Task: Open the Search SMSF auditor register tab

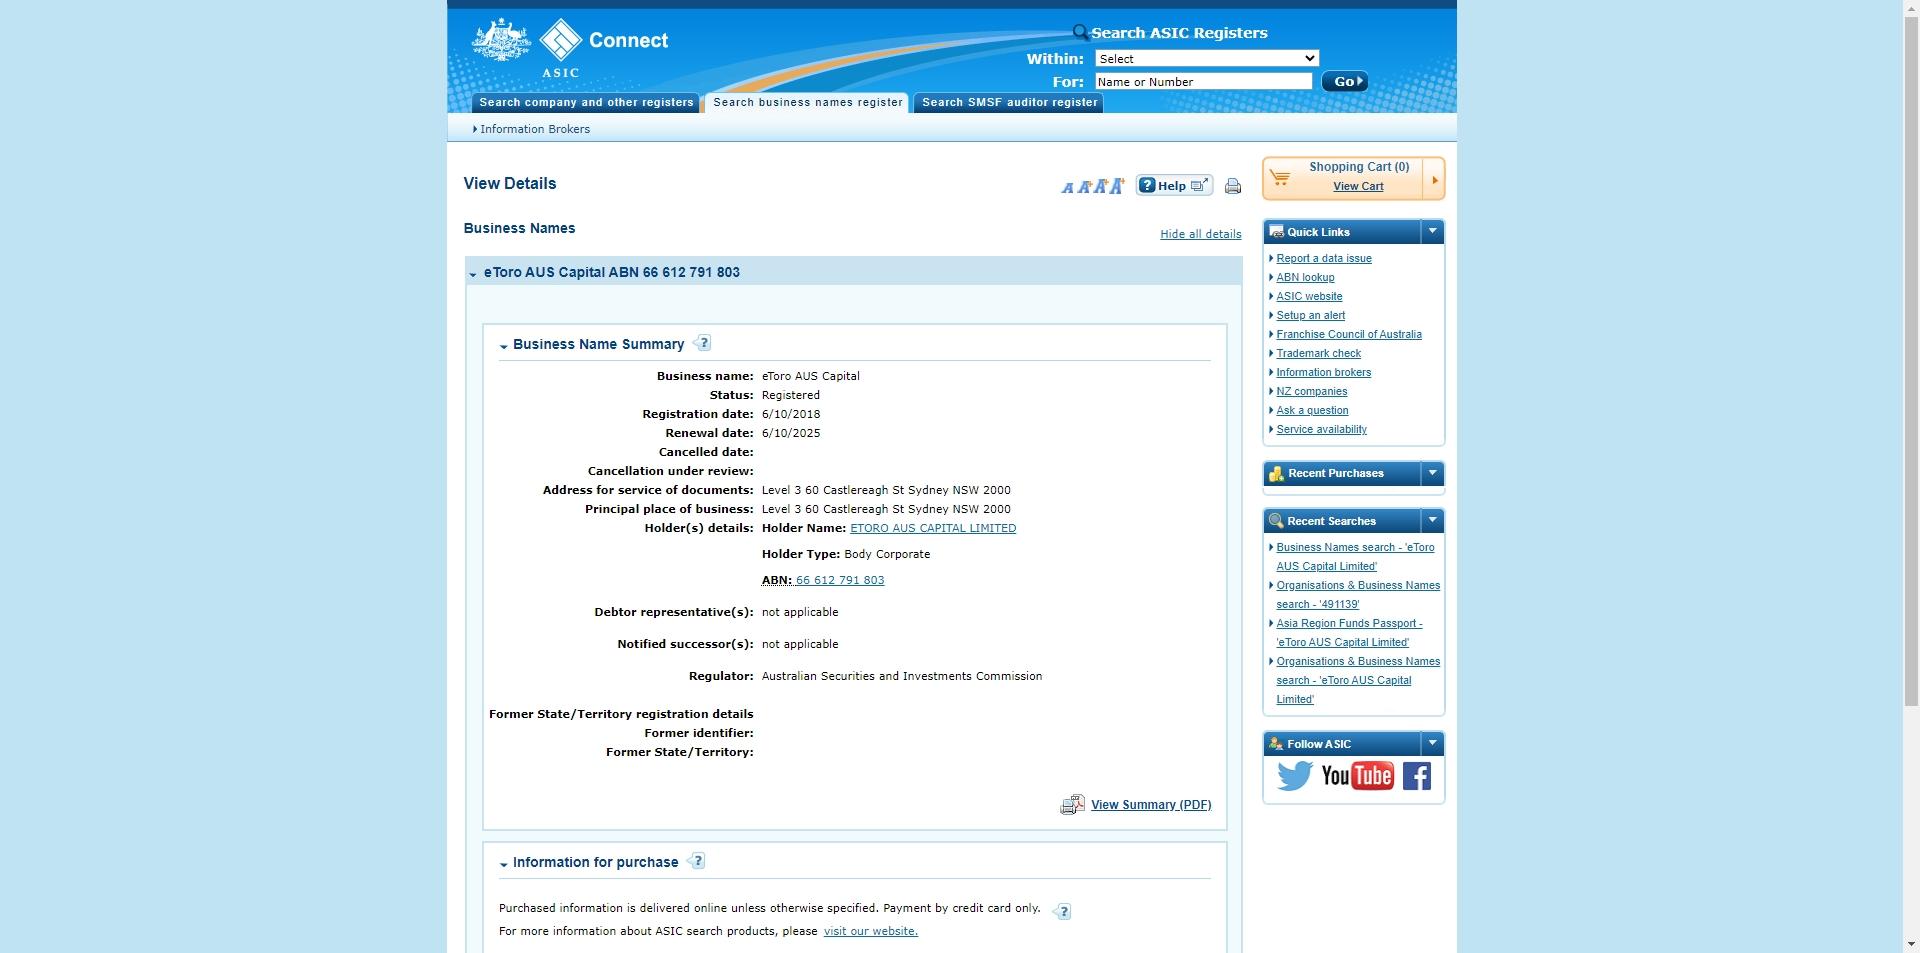Action: click(x=1009, y=103)
